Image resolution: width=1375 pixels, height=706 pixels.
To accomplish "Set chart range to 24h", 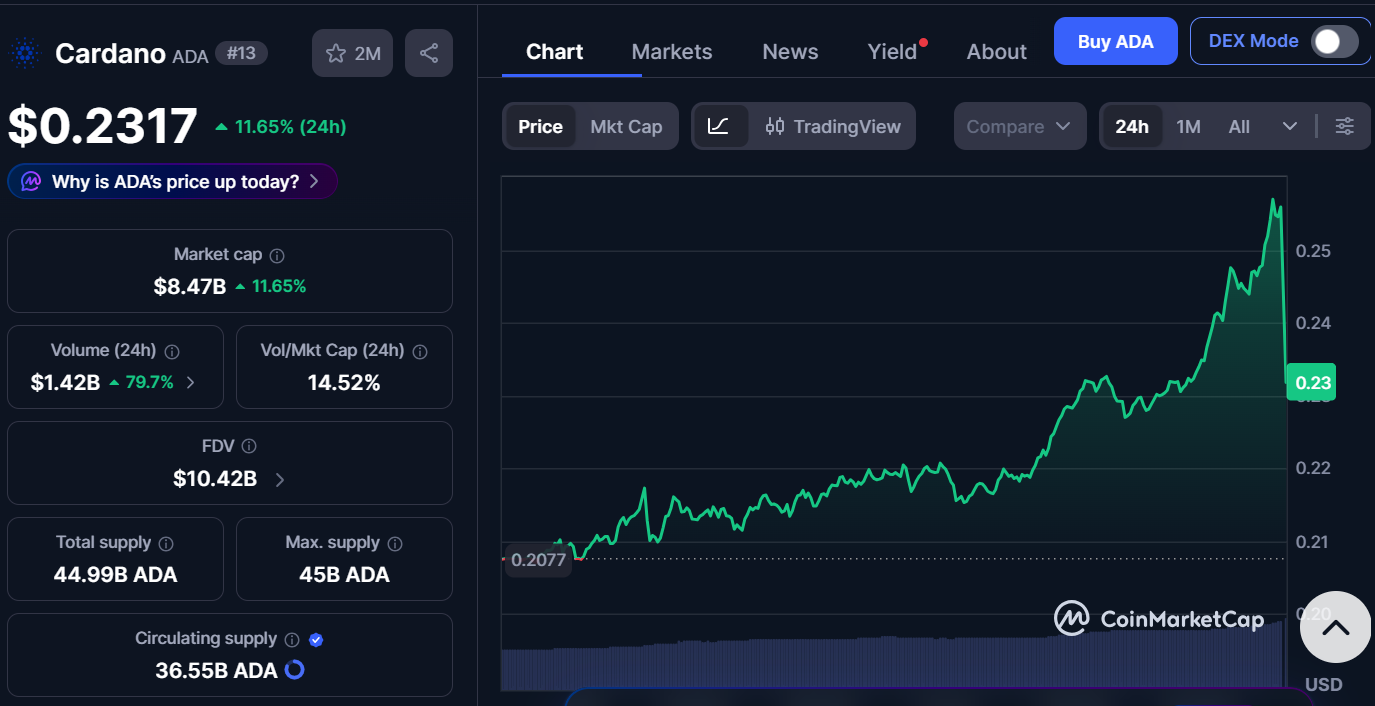I will click(x=1132, y=126).
